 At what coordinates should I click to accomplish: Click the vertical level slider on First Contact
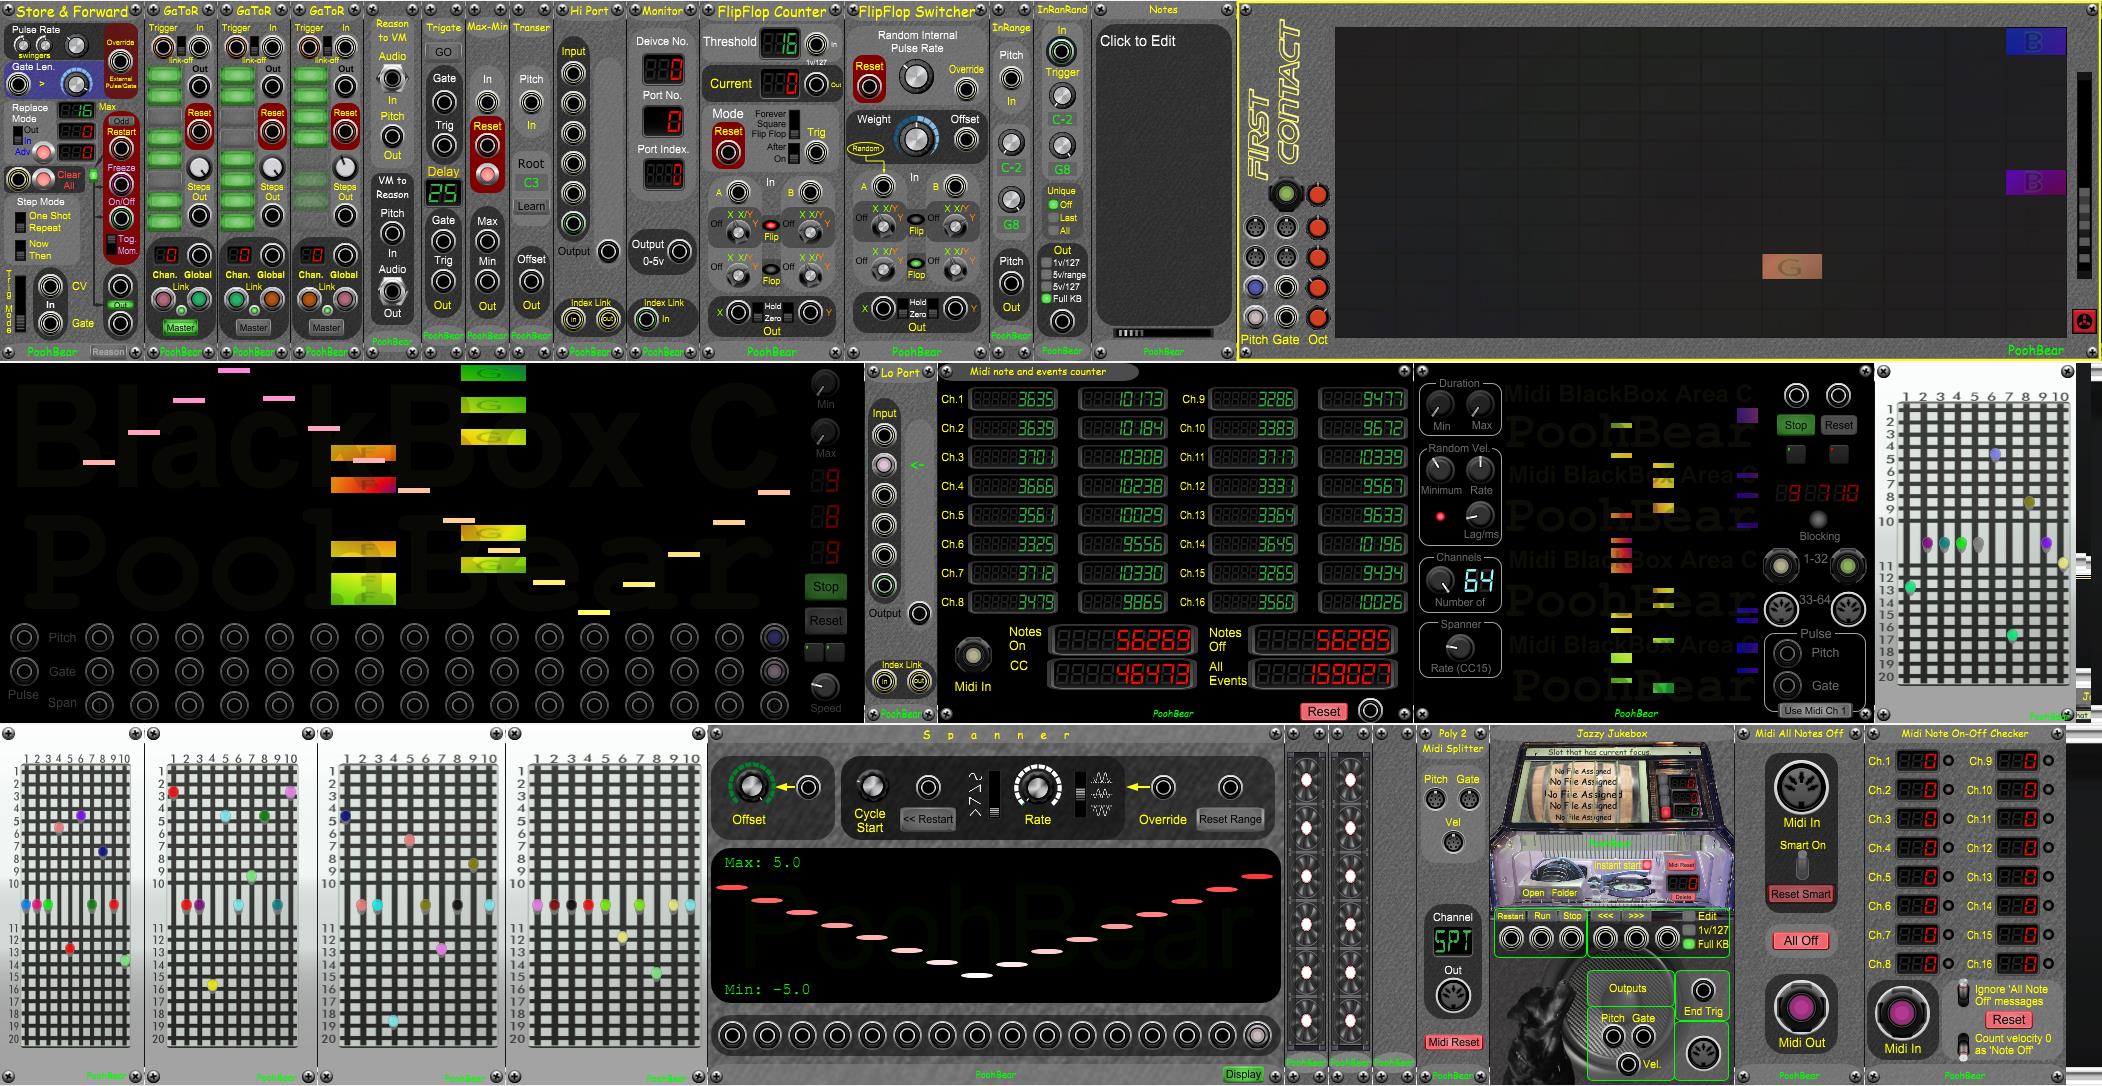(x=2084, y=175)
